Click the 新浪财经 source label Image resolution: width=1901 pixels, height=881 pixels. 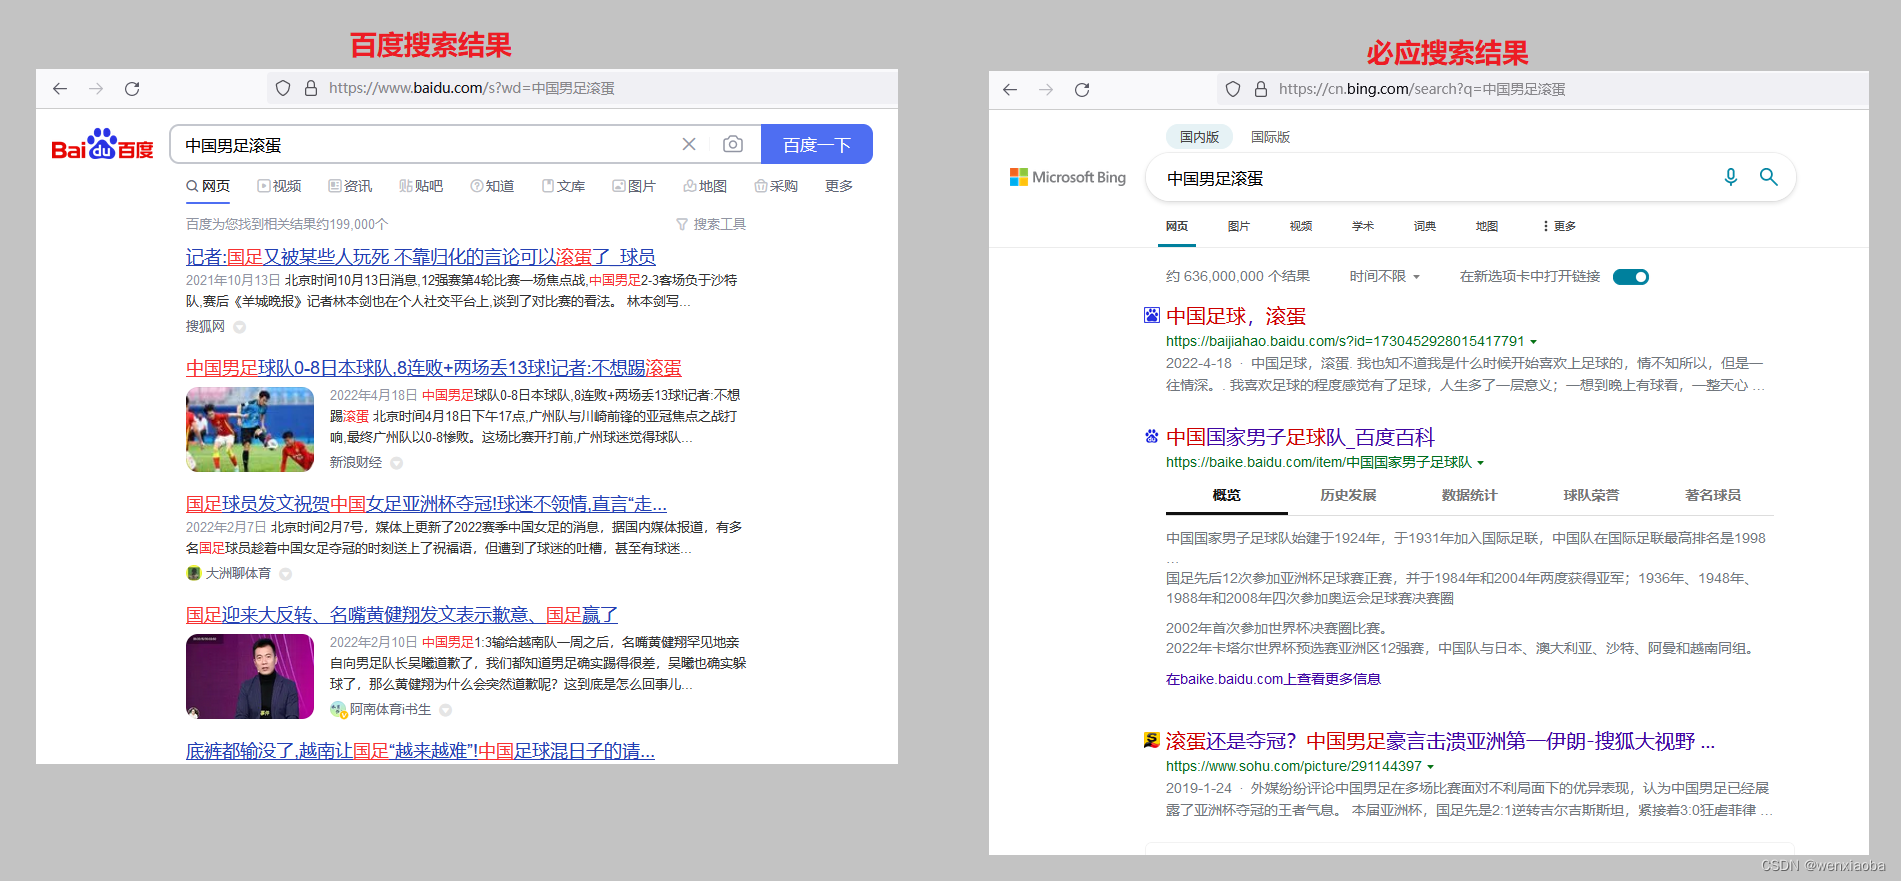pos(356,462)
